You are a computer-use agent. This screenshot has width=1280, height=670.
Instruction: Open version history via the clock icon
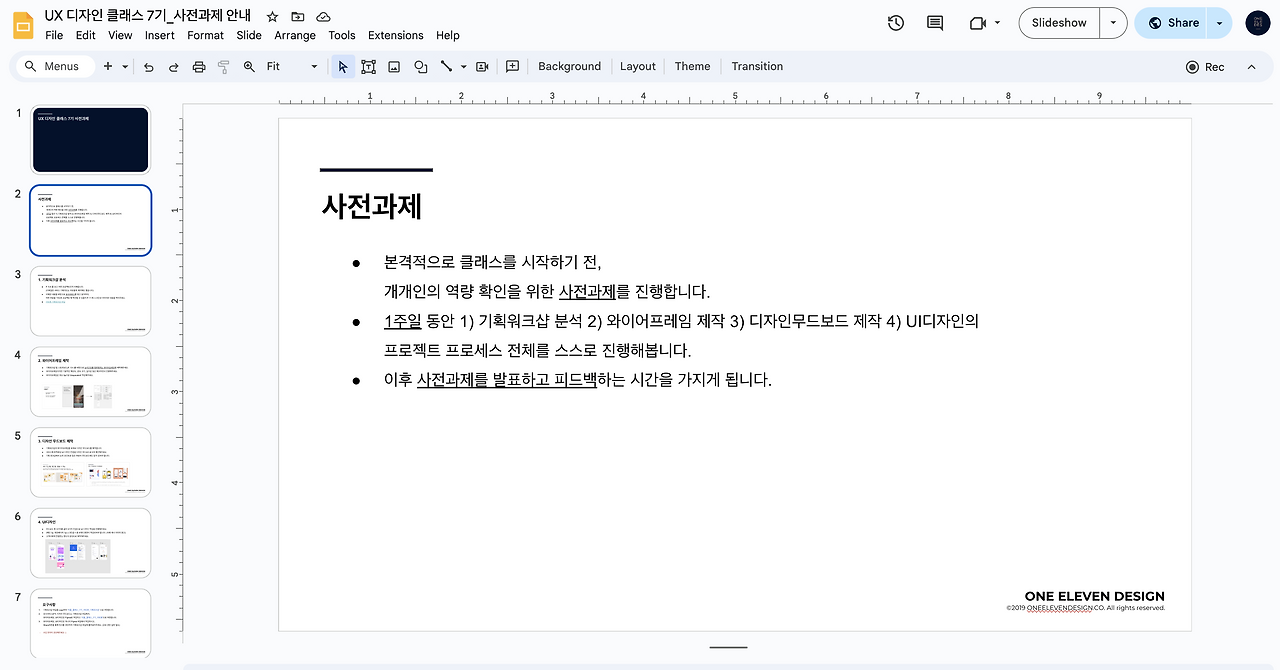point(895,22)
